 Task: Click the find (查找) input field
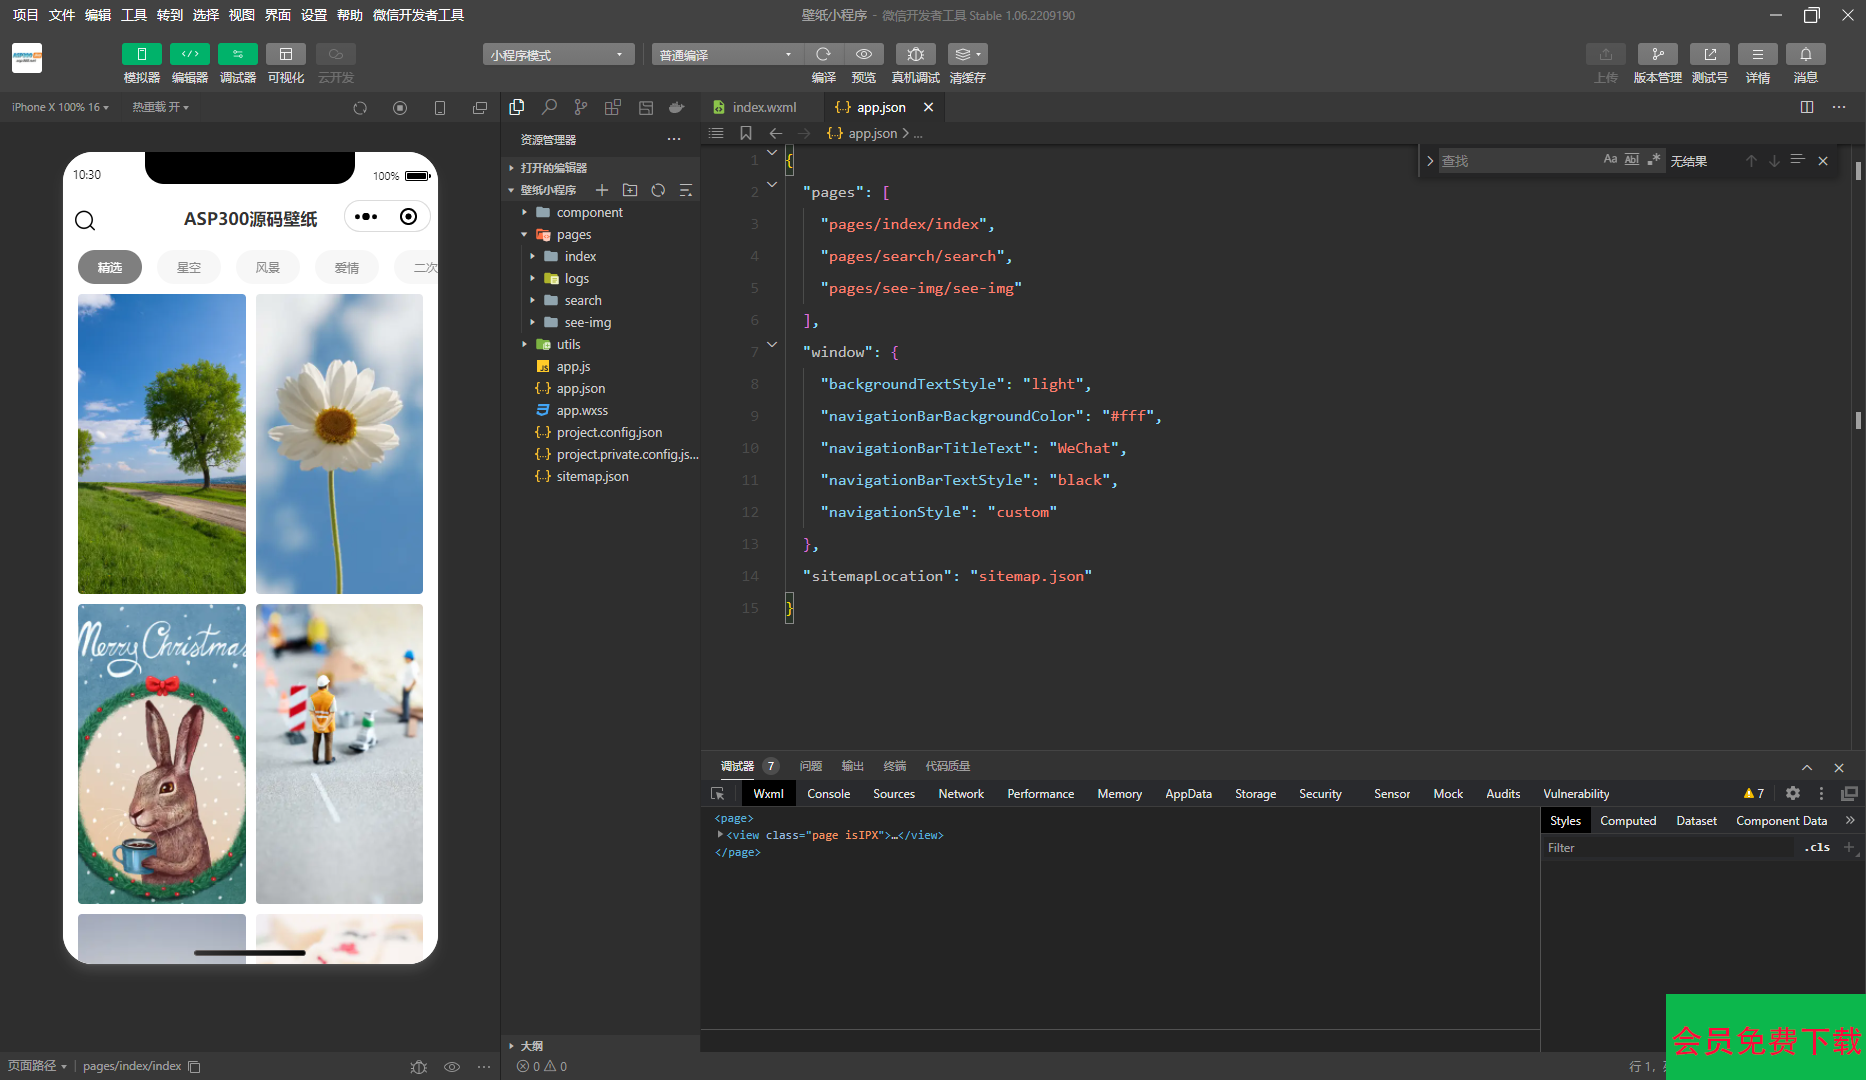click(x=1515, y=161)
